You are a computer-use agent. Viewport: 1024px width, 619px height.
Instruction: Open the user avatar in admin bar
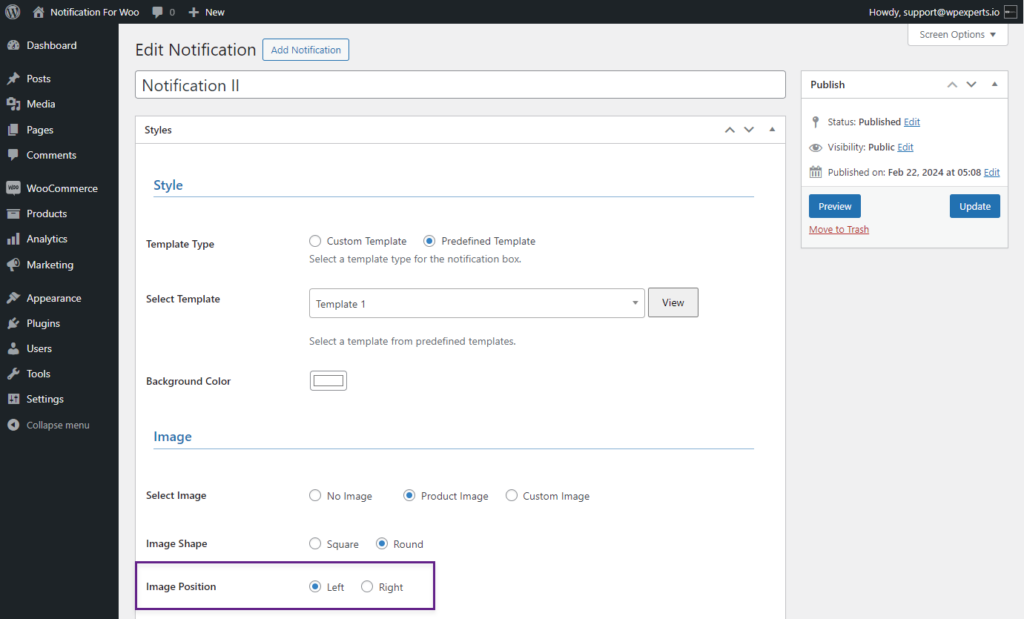[1010, 12]
